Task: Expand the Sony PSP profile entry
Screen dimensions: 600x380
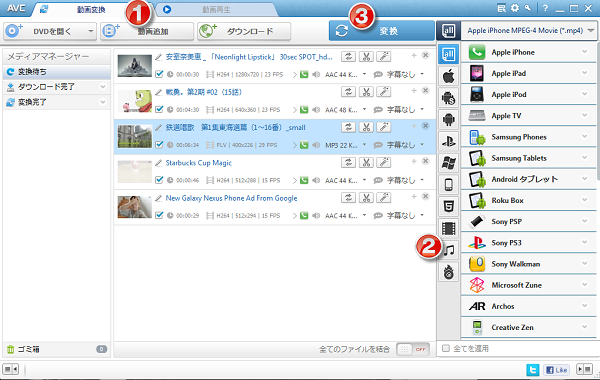Action: 528,221
